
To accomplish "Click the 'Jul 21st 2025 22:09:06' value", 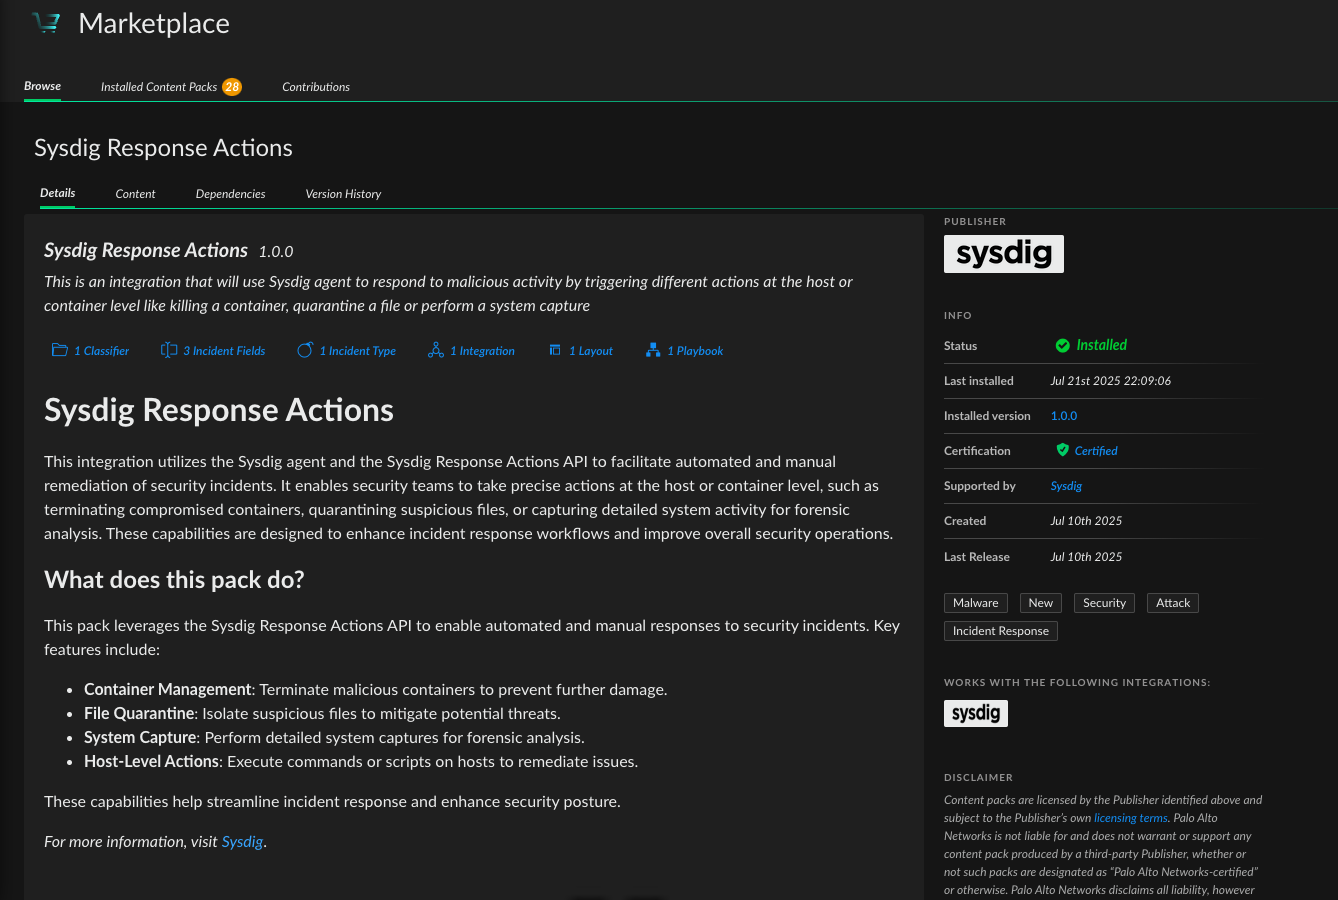I will point(1111,381).
